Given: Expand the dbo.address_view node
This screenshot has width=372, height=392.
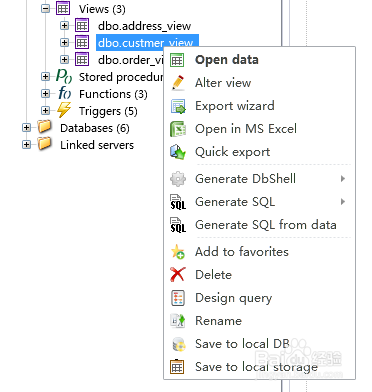Looking at the screenshot, I should click(65, 26).
